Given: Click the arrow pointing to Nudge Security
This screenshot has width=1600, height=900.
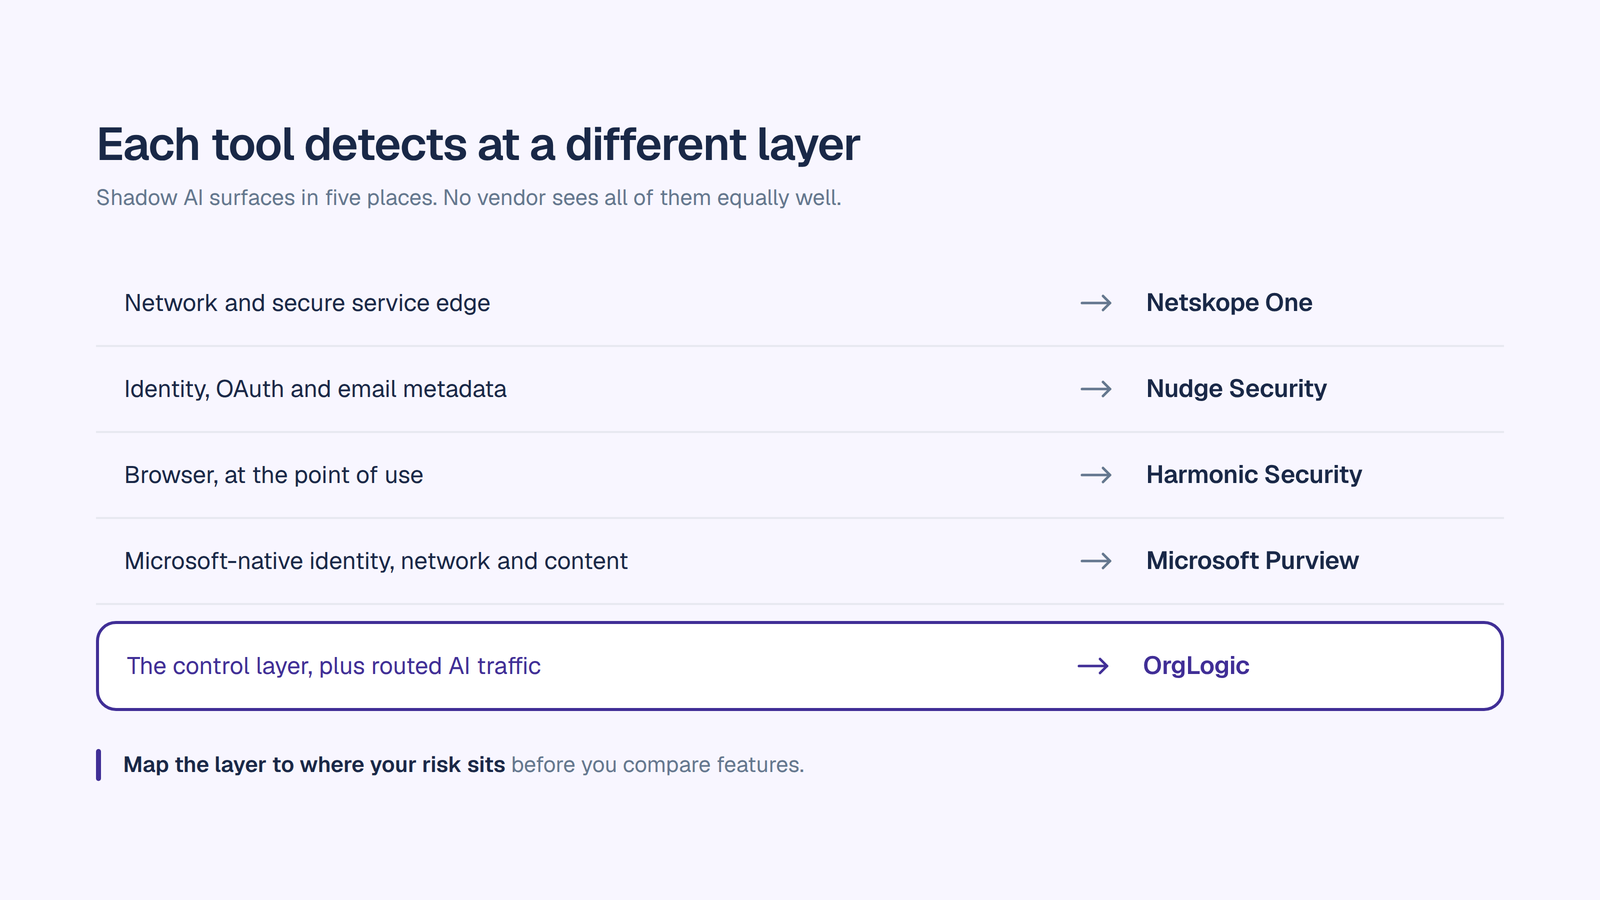Looking at the screenshot, I should coord(1096,389).
